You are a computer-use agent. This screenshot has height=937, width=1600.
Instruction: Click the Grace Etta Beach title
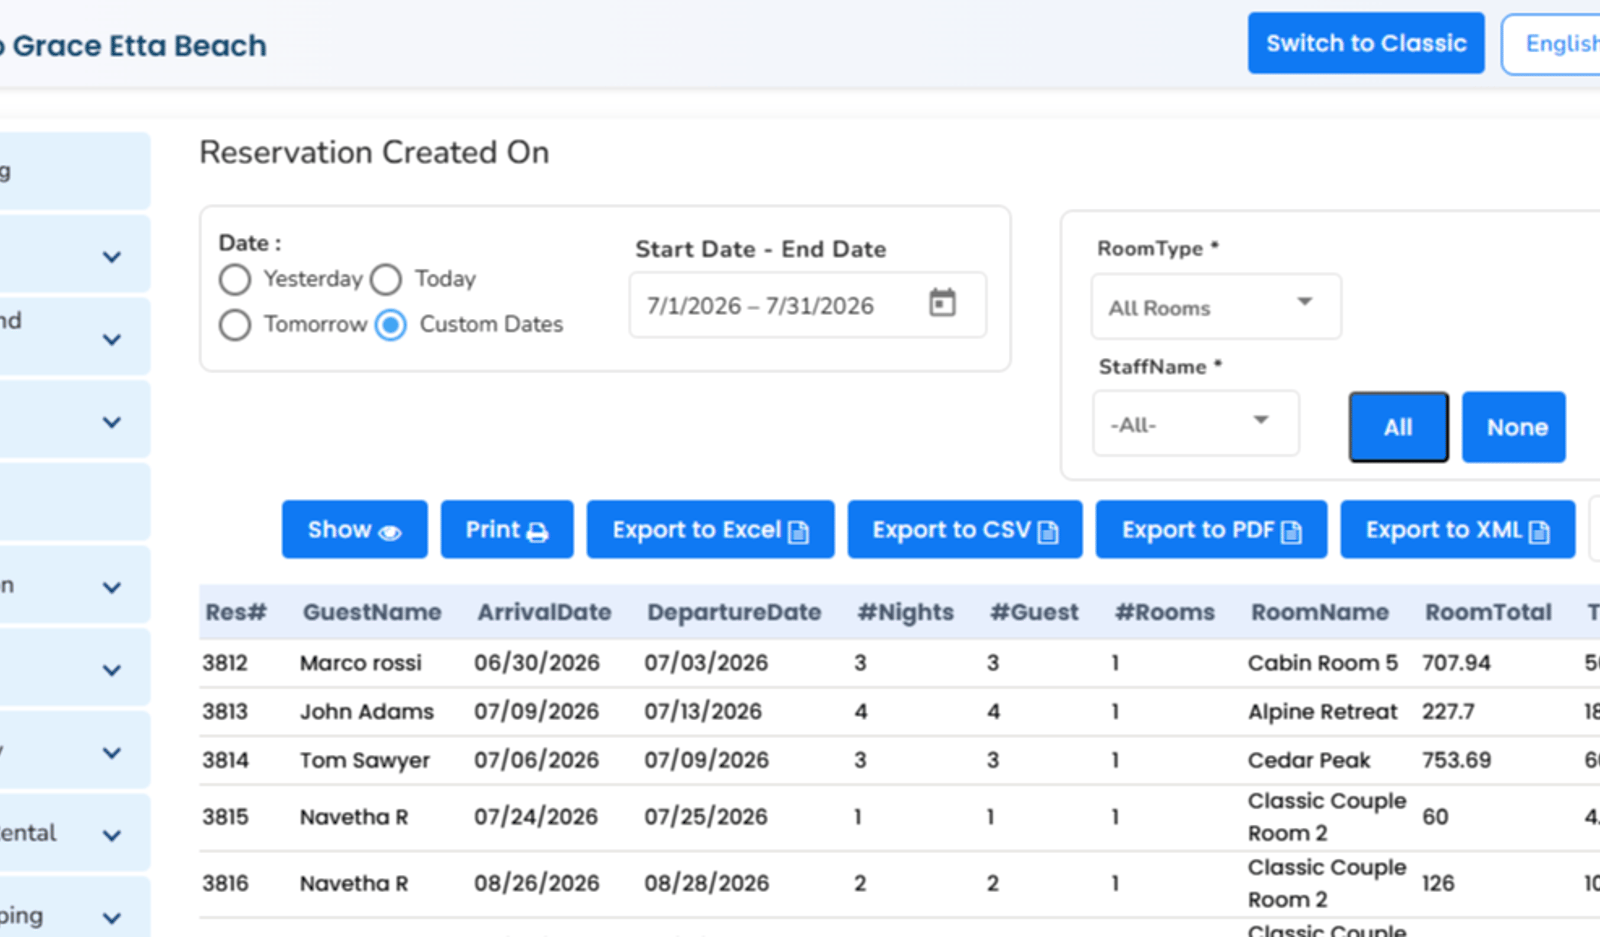click(140, 46)
